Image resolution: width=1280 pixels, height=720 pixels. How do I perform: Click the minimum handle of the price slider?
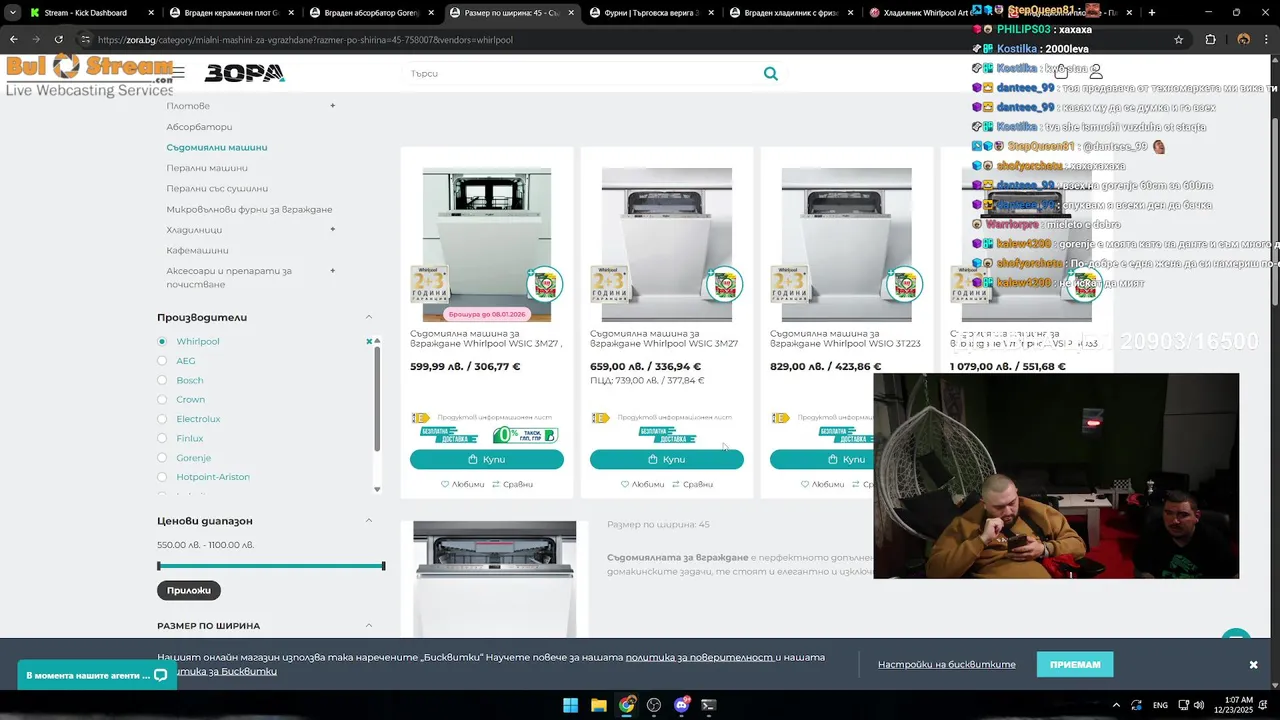(159, 566)
